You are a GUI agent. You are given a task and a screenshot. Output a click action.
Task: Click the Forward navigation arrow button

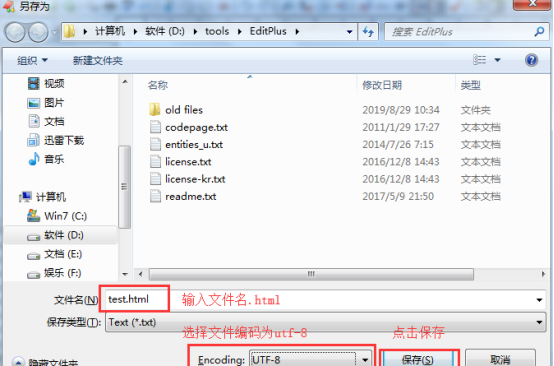tap(38, 32)
